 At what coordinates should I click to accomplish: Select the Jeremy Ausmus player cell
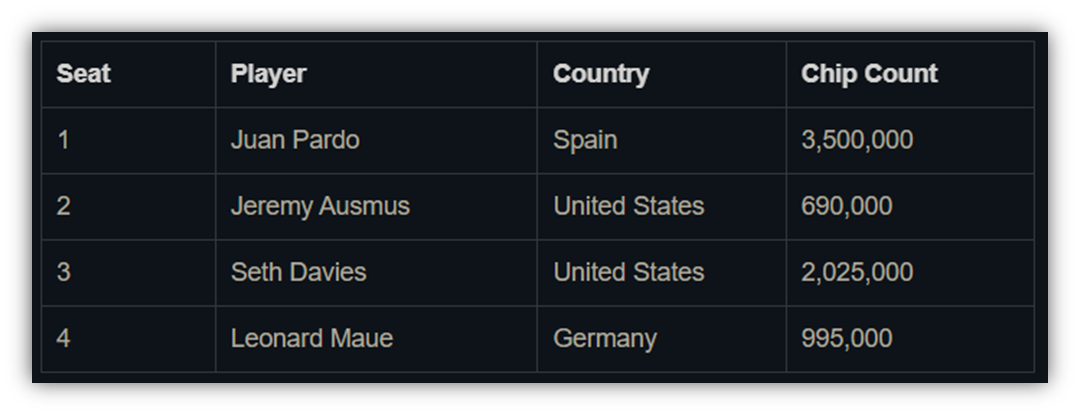coord(376,206)
